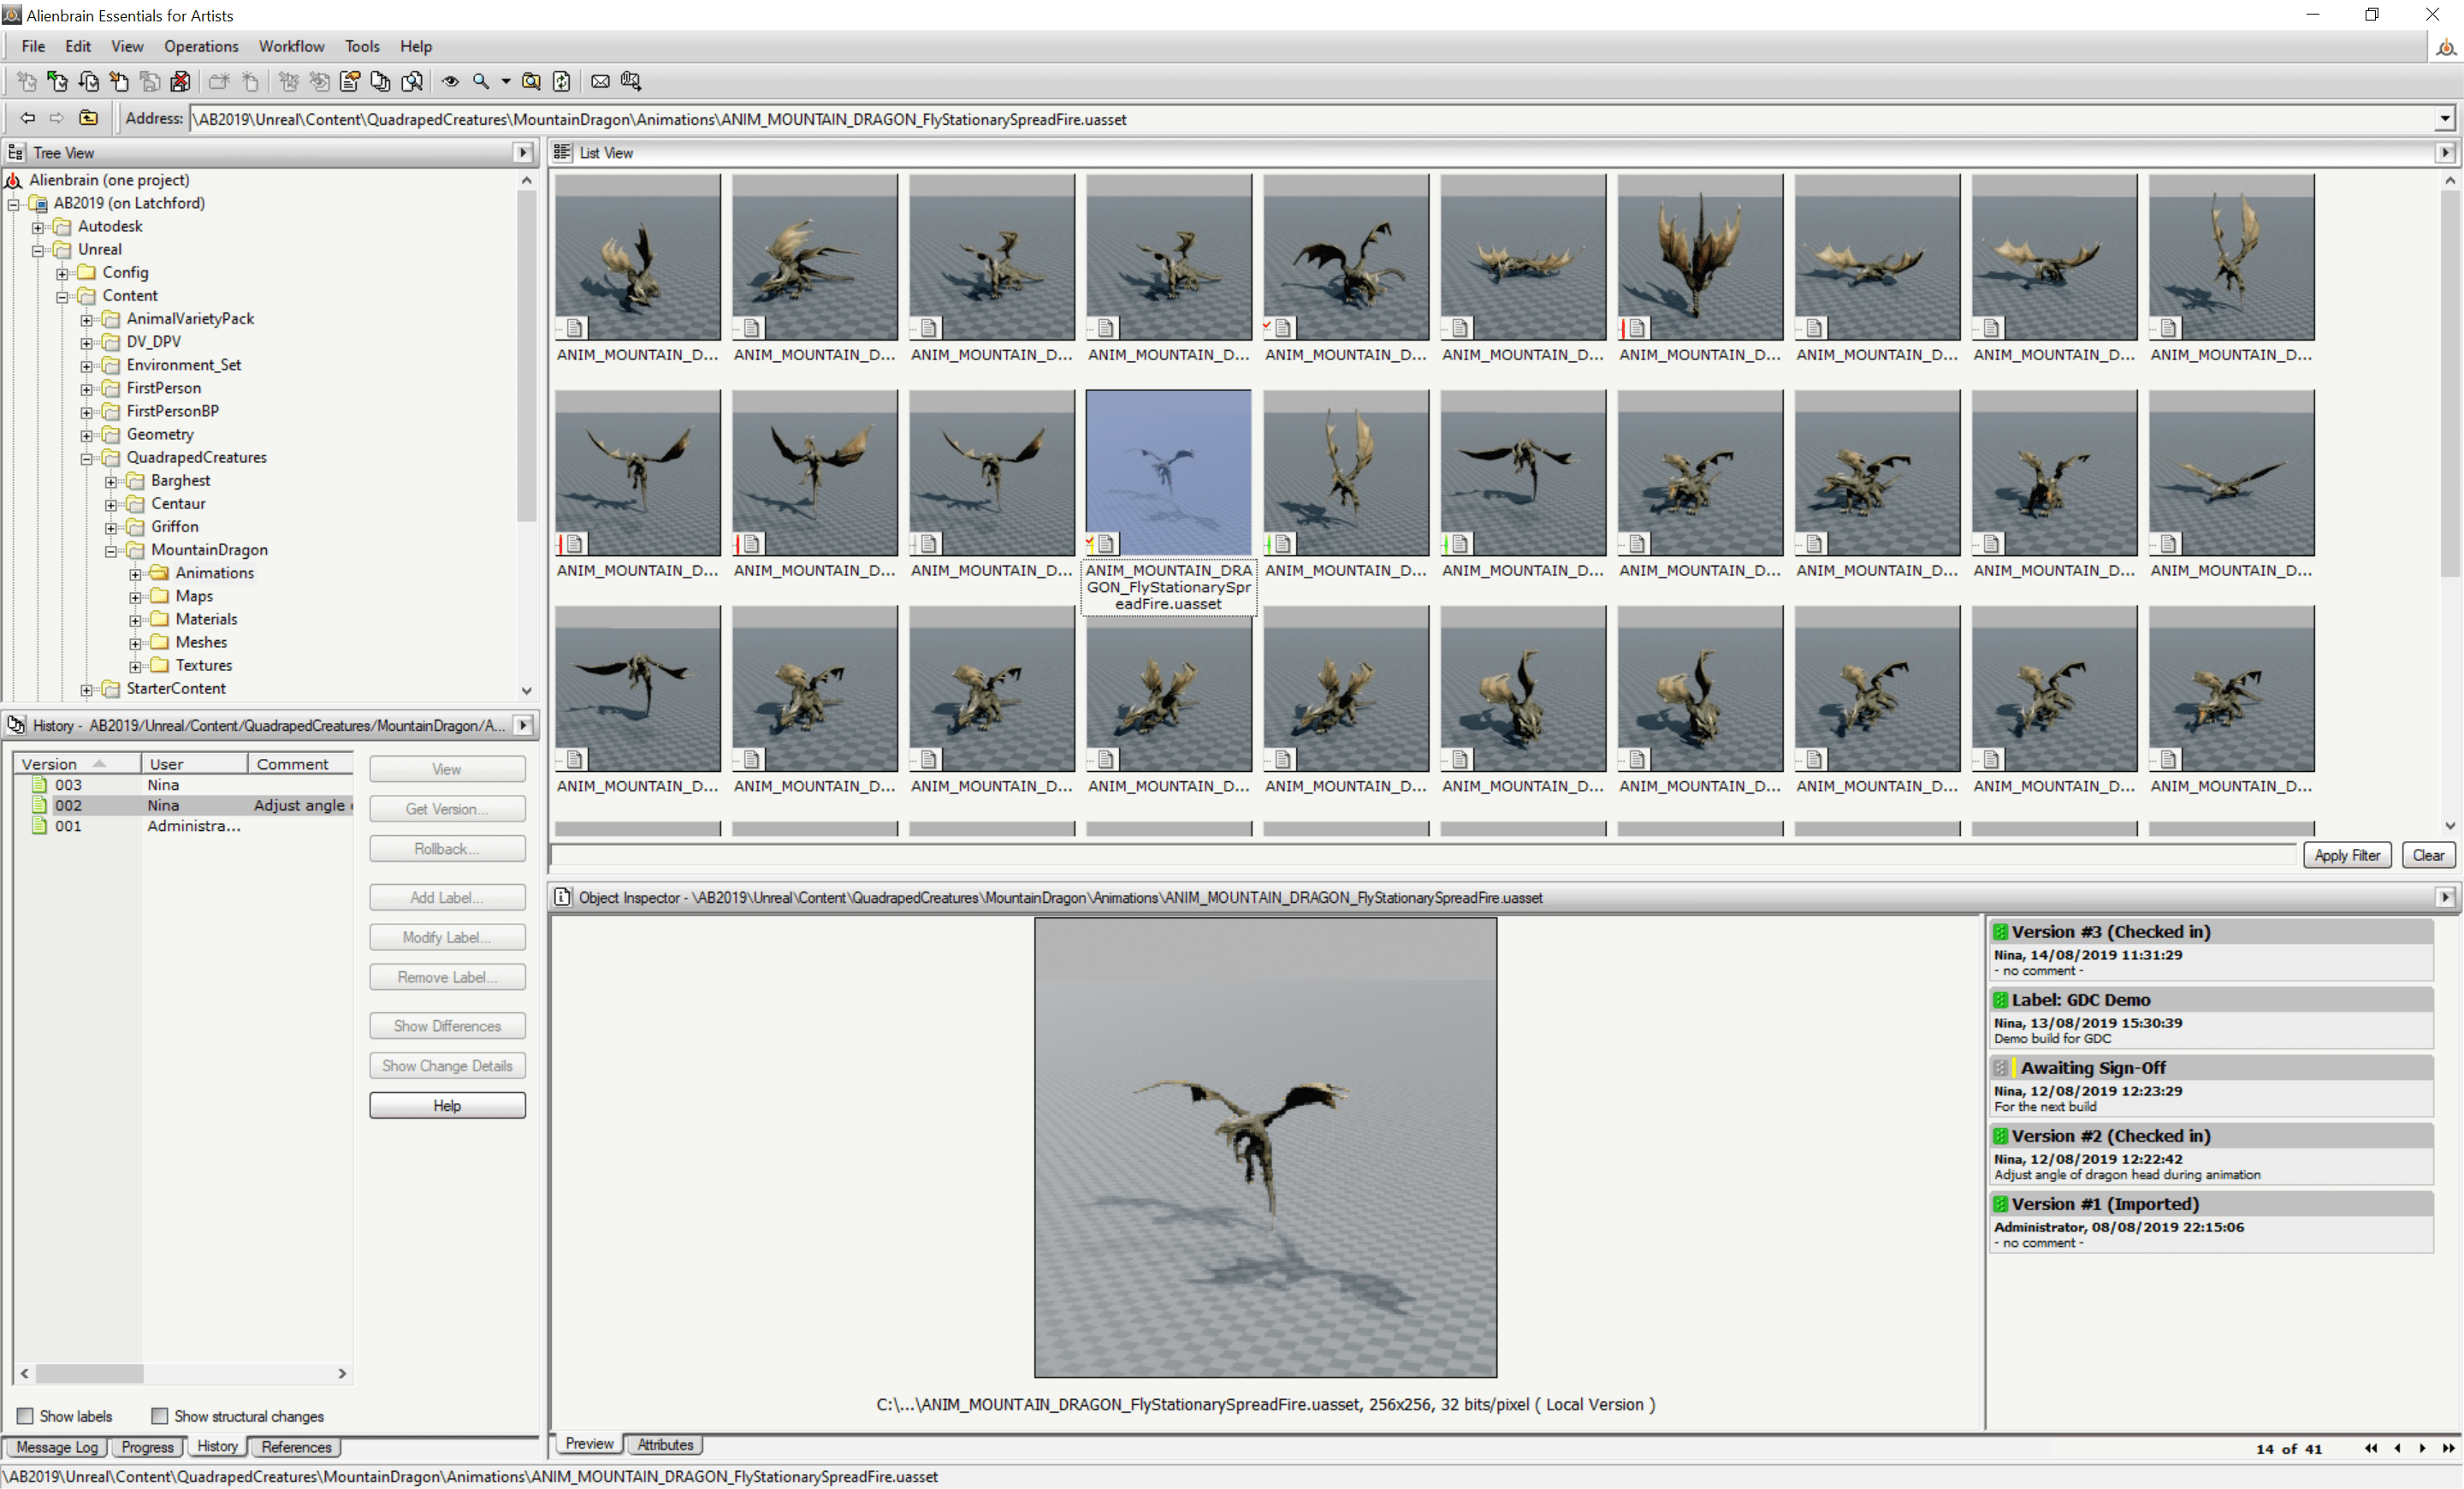Image resolution: width=2464 pixels, height=1489 pixels.
Task: Start a search with the magnifier toolbar icon
Action: 480,81
